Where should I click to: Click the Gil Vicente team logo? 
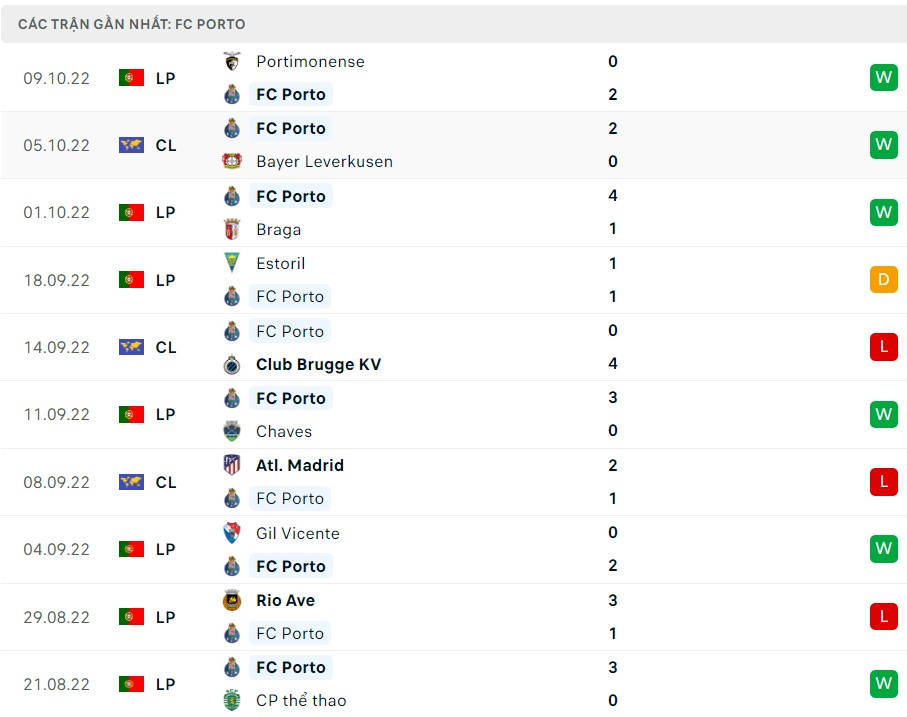pos(231,533)
